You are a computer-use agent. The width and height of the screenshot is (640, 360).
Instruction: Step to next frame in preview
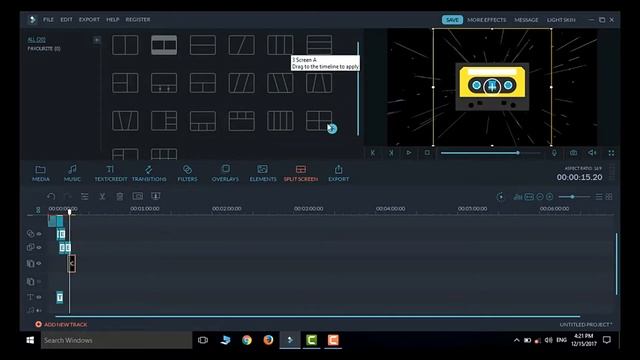[x=391, y=153]
